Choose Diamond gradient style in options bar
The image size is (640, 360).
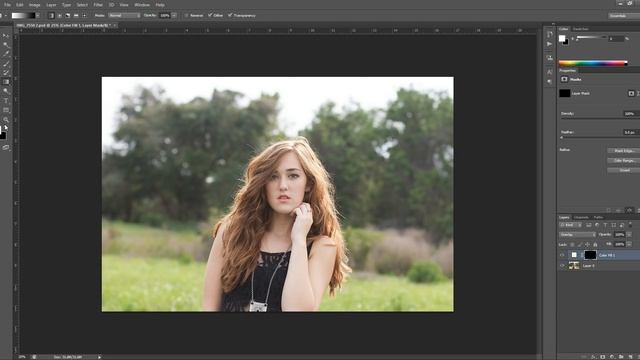point(84,16)
